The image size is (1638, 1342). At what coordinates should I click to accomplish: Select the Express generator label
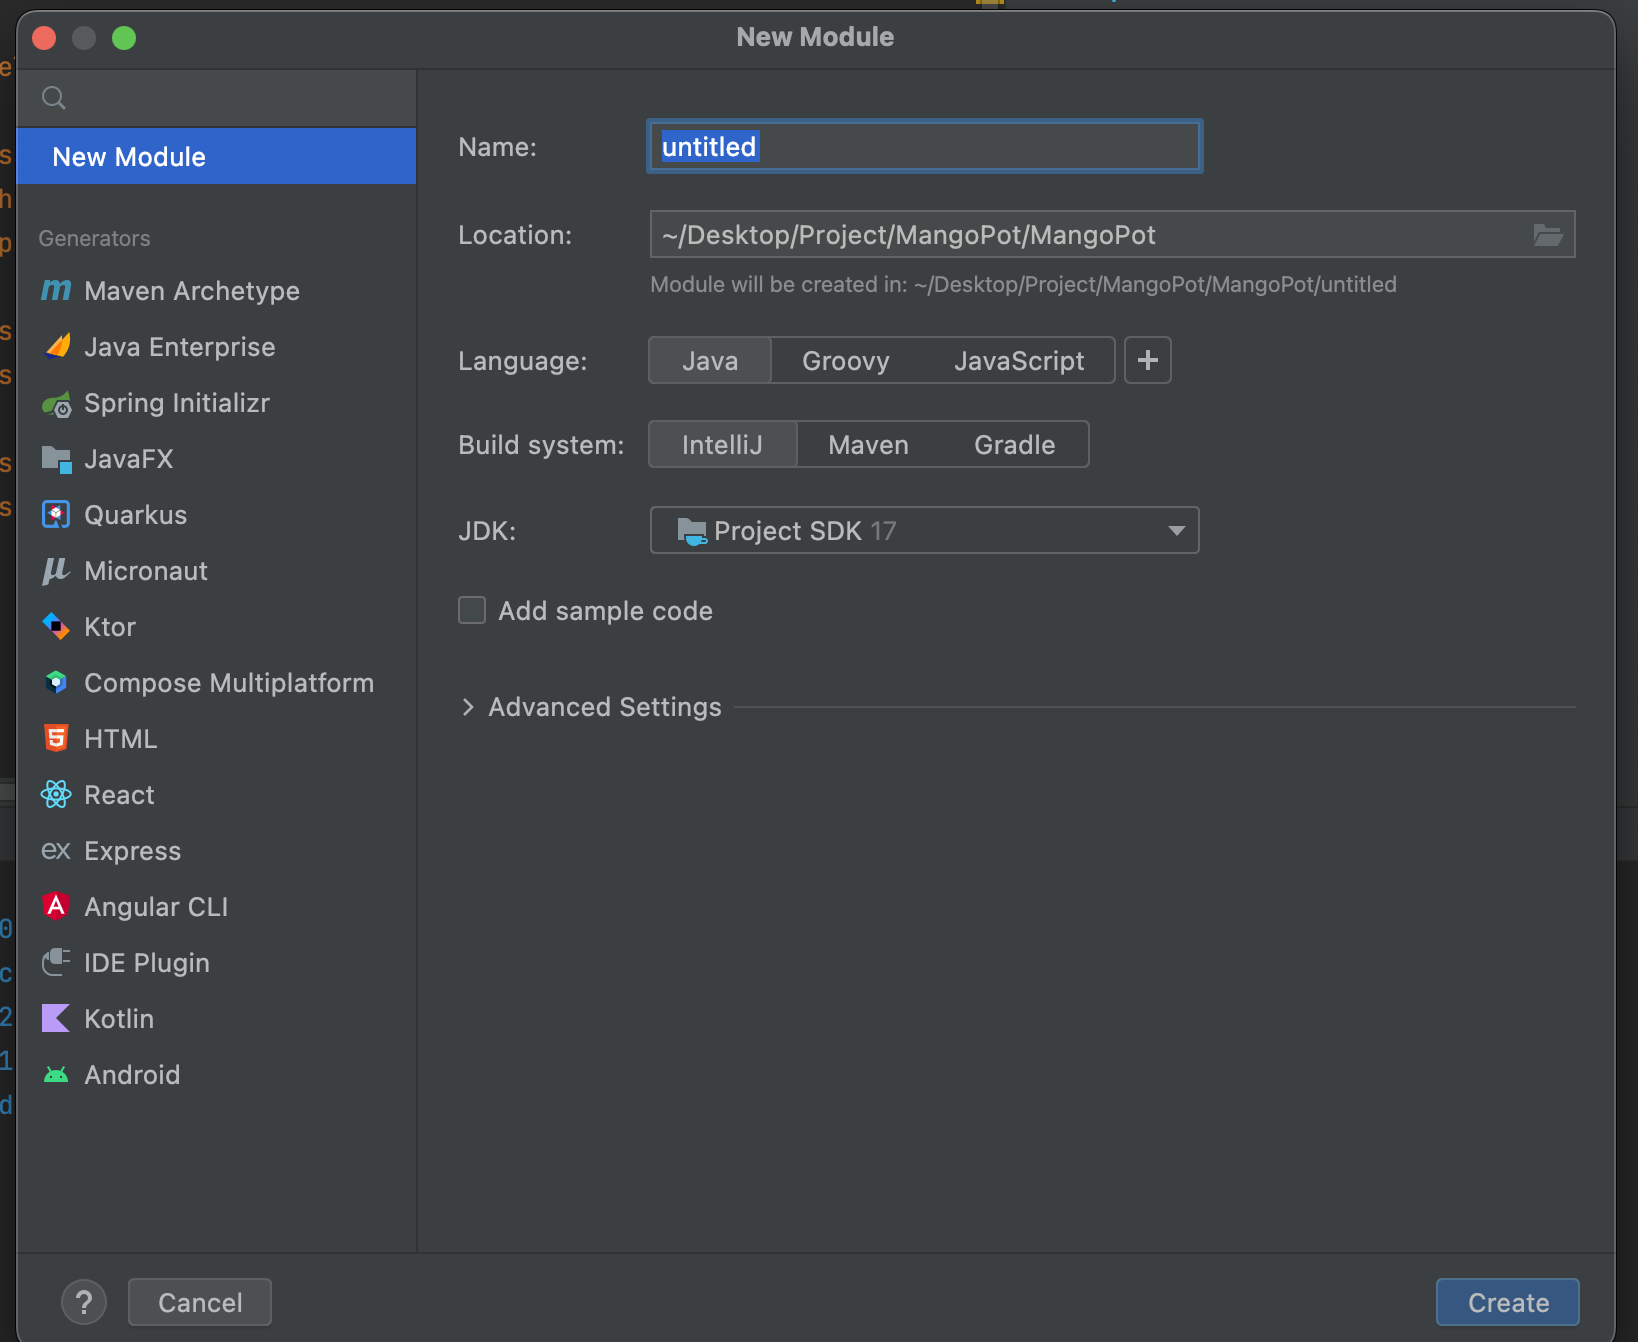pyautogui.click(x=133, y=851)
